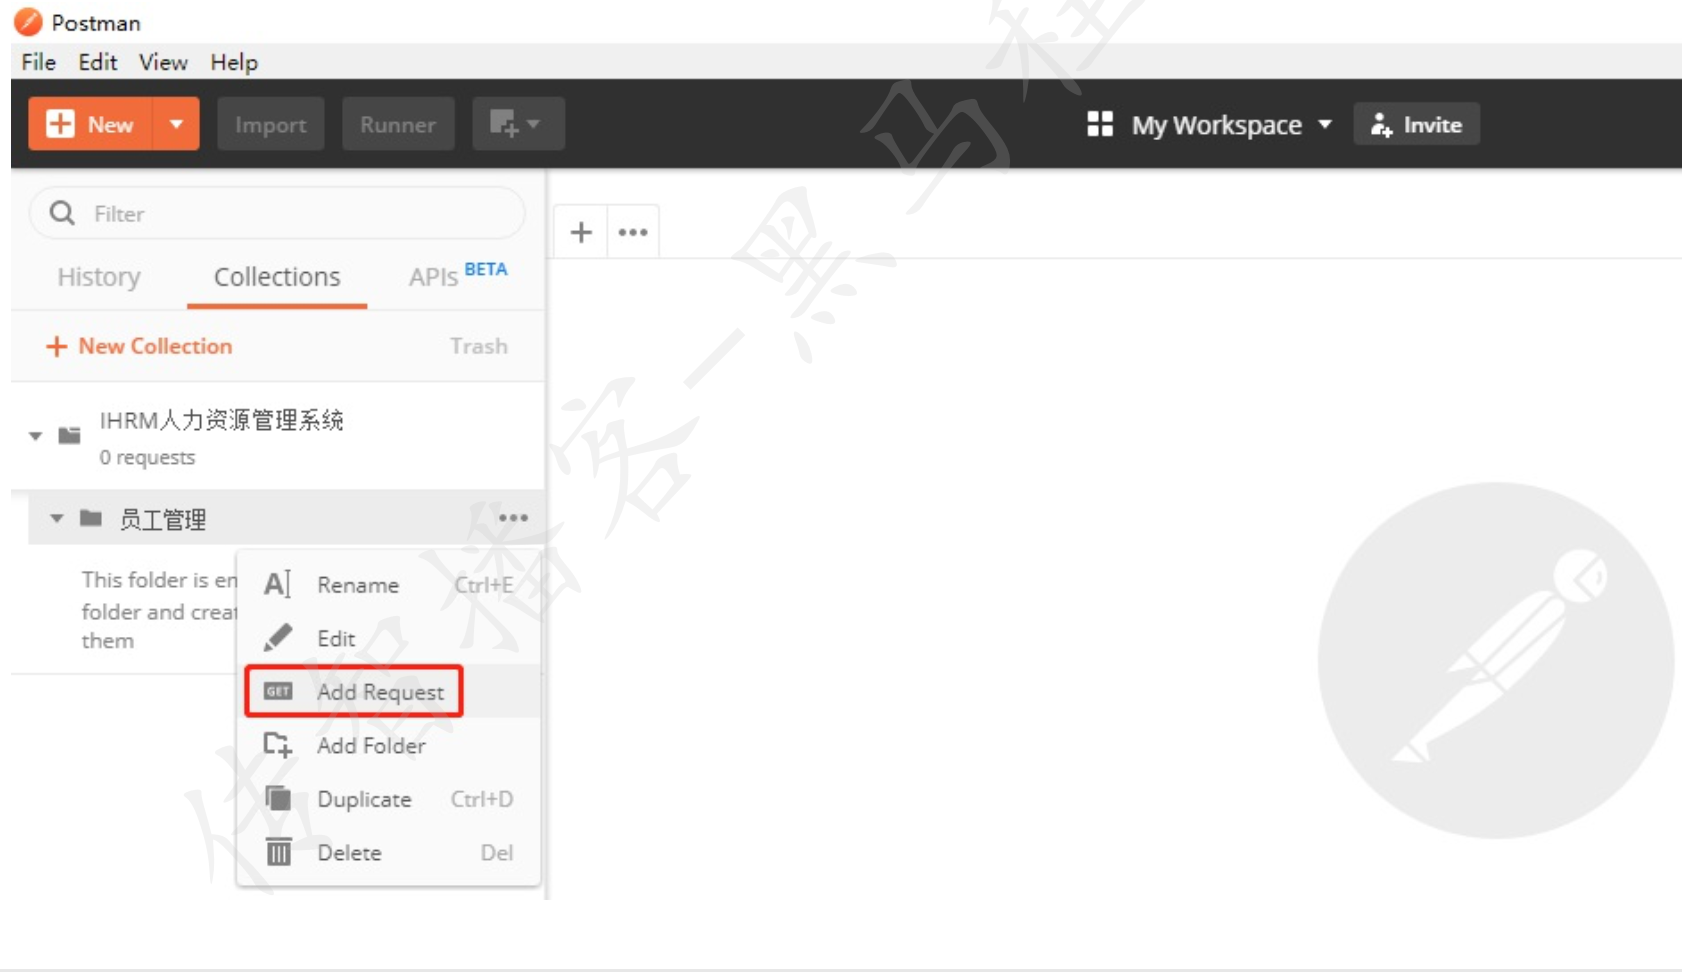The width and height of the screenshot is (1682, 972).
Task: Click the '0 requests' text
Action: coord(147,457)
